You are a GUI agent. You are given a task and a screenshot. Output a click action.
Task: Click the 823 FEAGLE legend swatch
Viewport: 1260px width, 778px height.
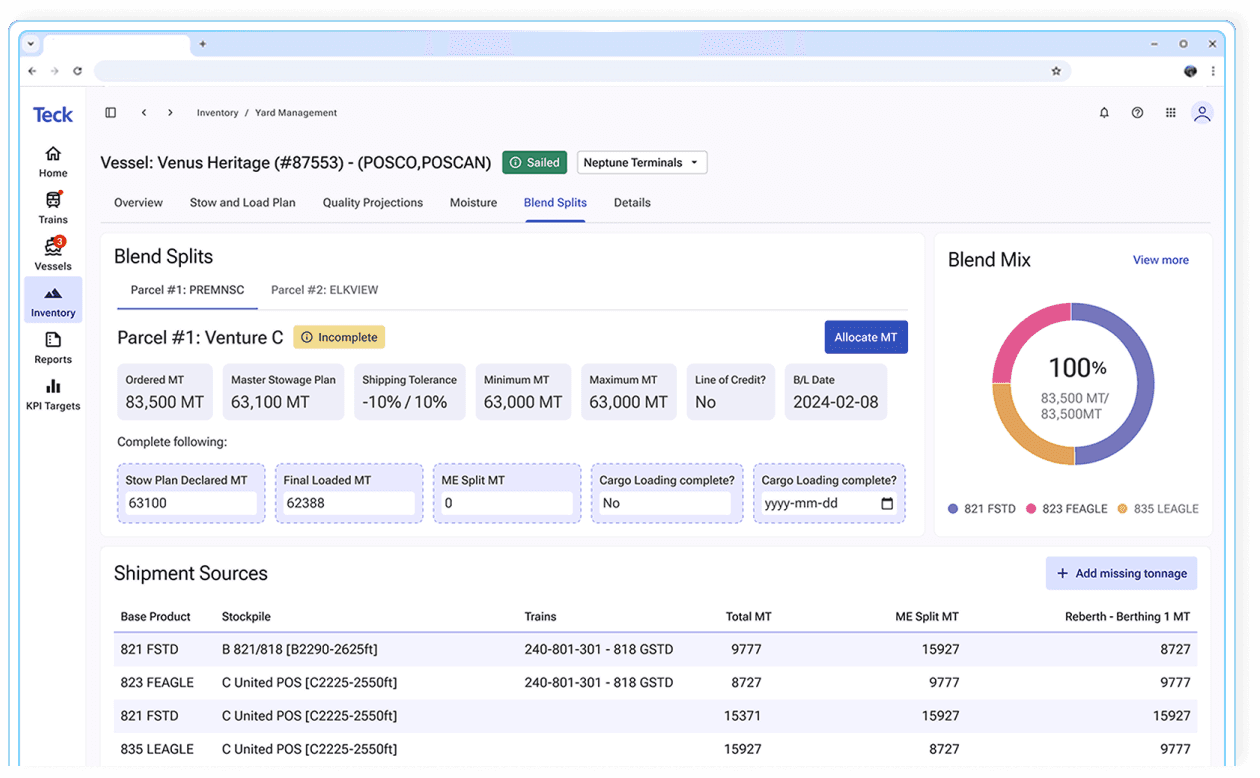click(x=1031, y=509)
